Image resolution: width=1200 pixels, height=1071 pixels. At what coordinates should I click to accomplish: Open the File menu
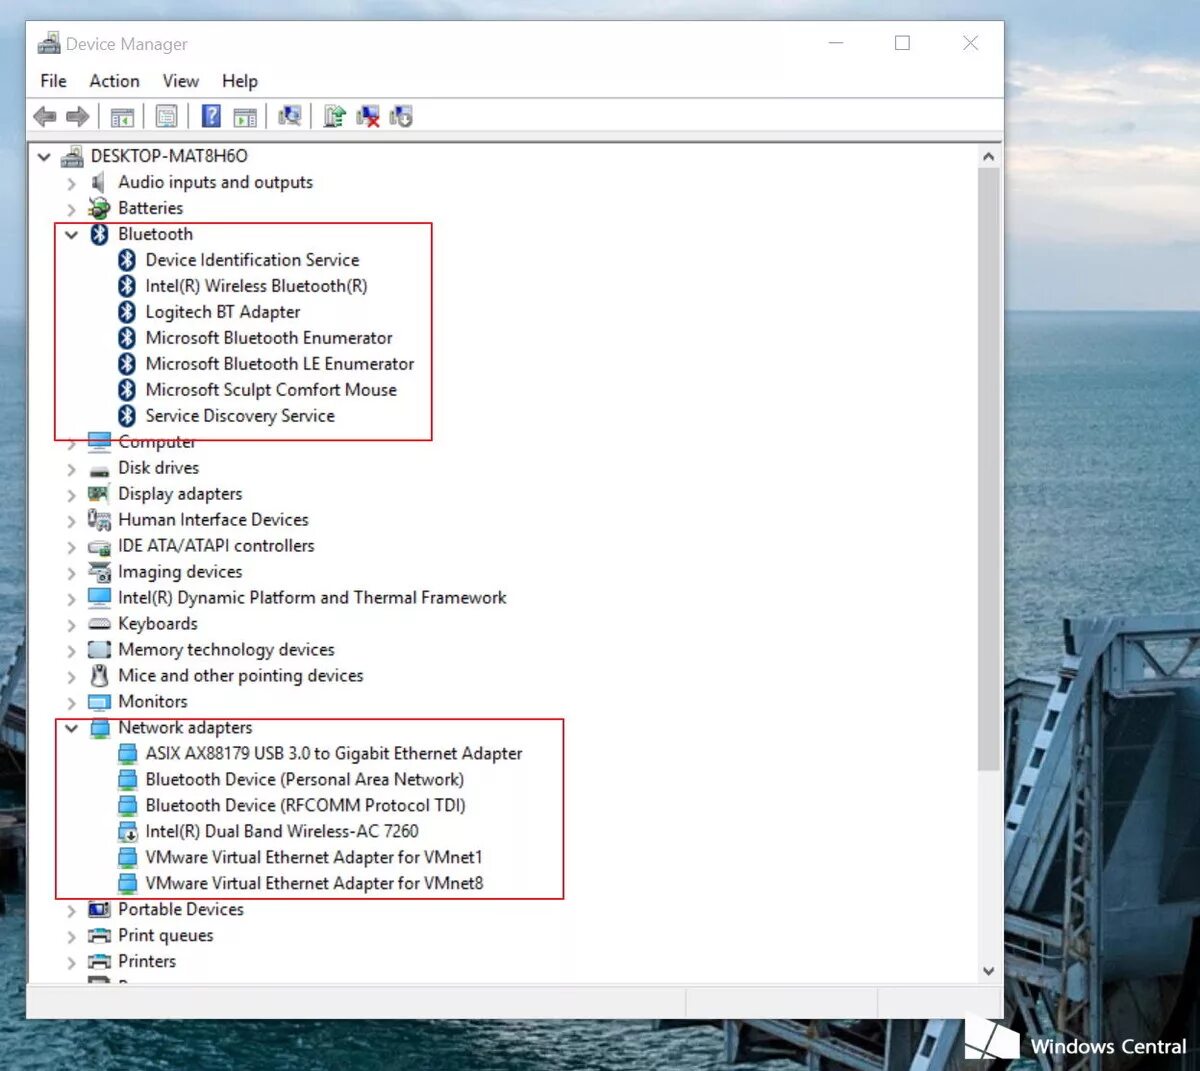(53, 81)
